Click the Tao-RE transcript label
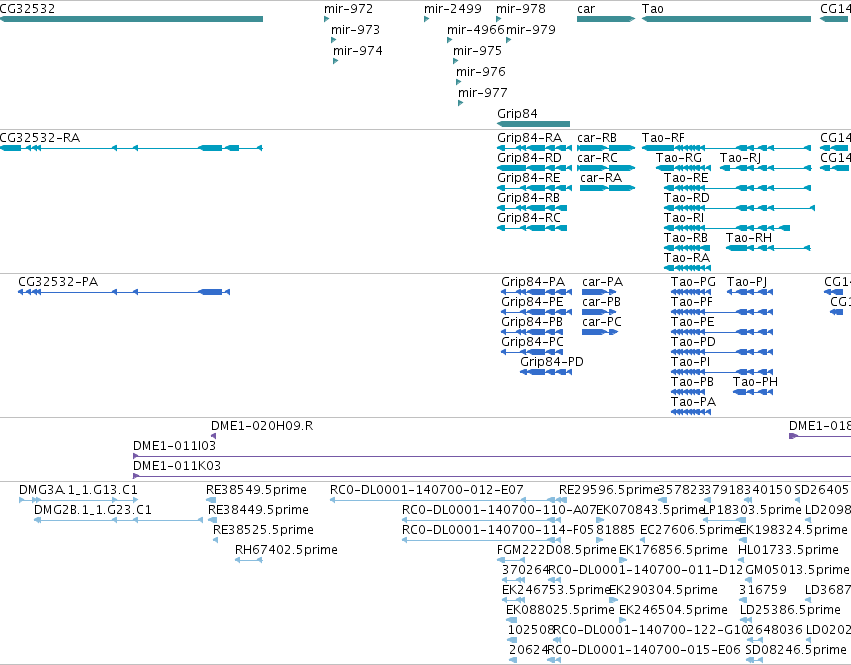851x665 pixels. [x=686, y=178]
